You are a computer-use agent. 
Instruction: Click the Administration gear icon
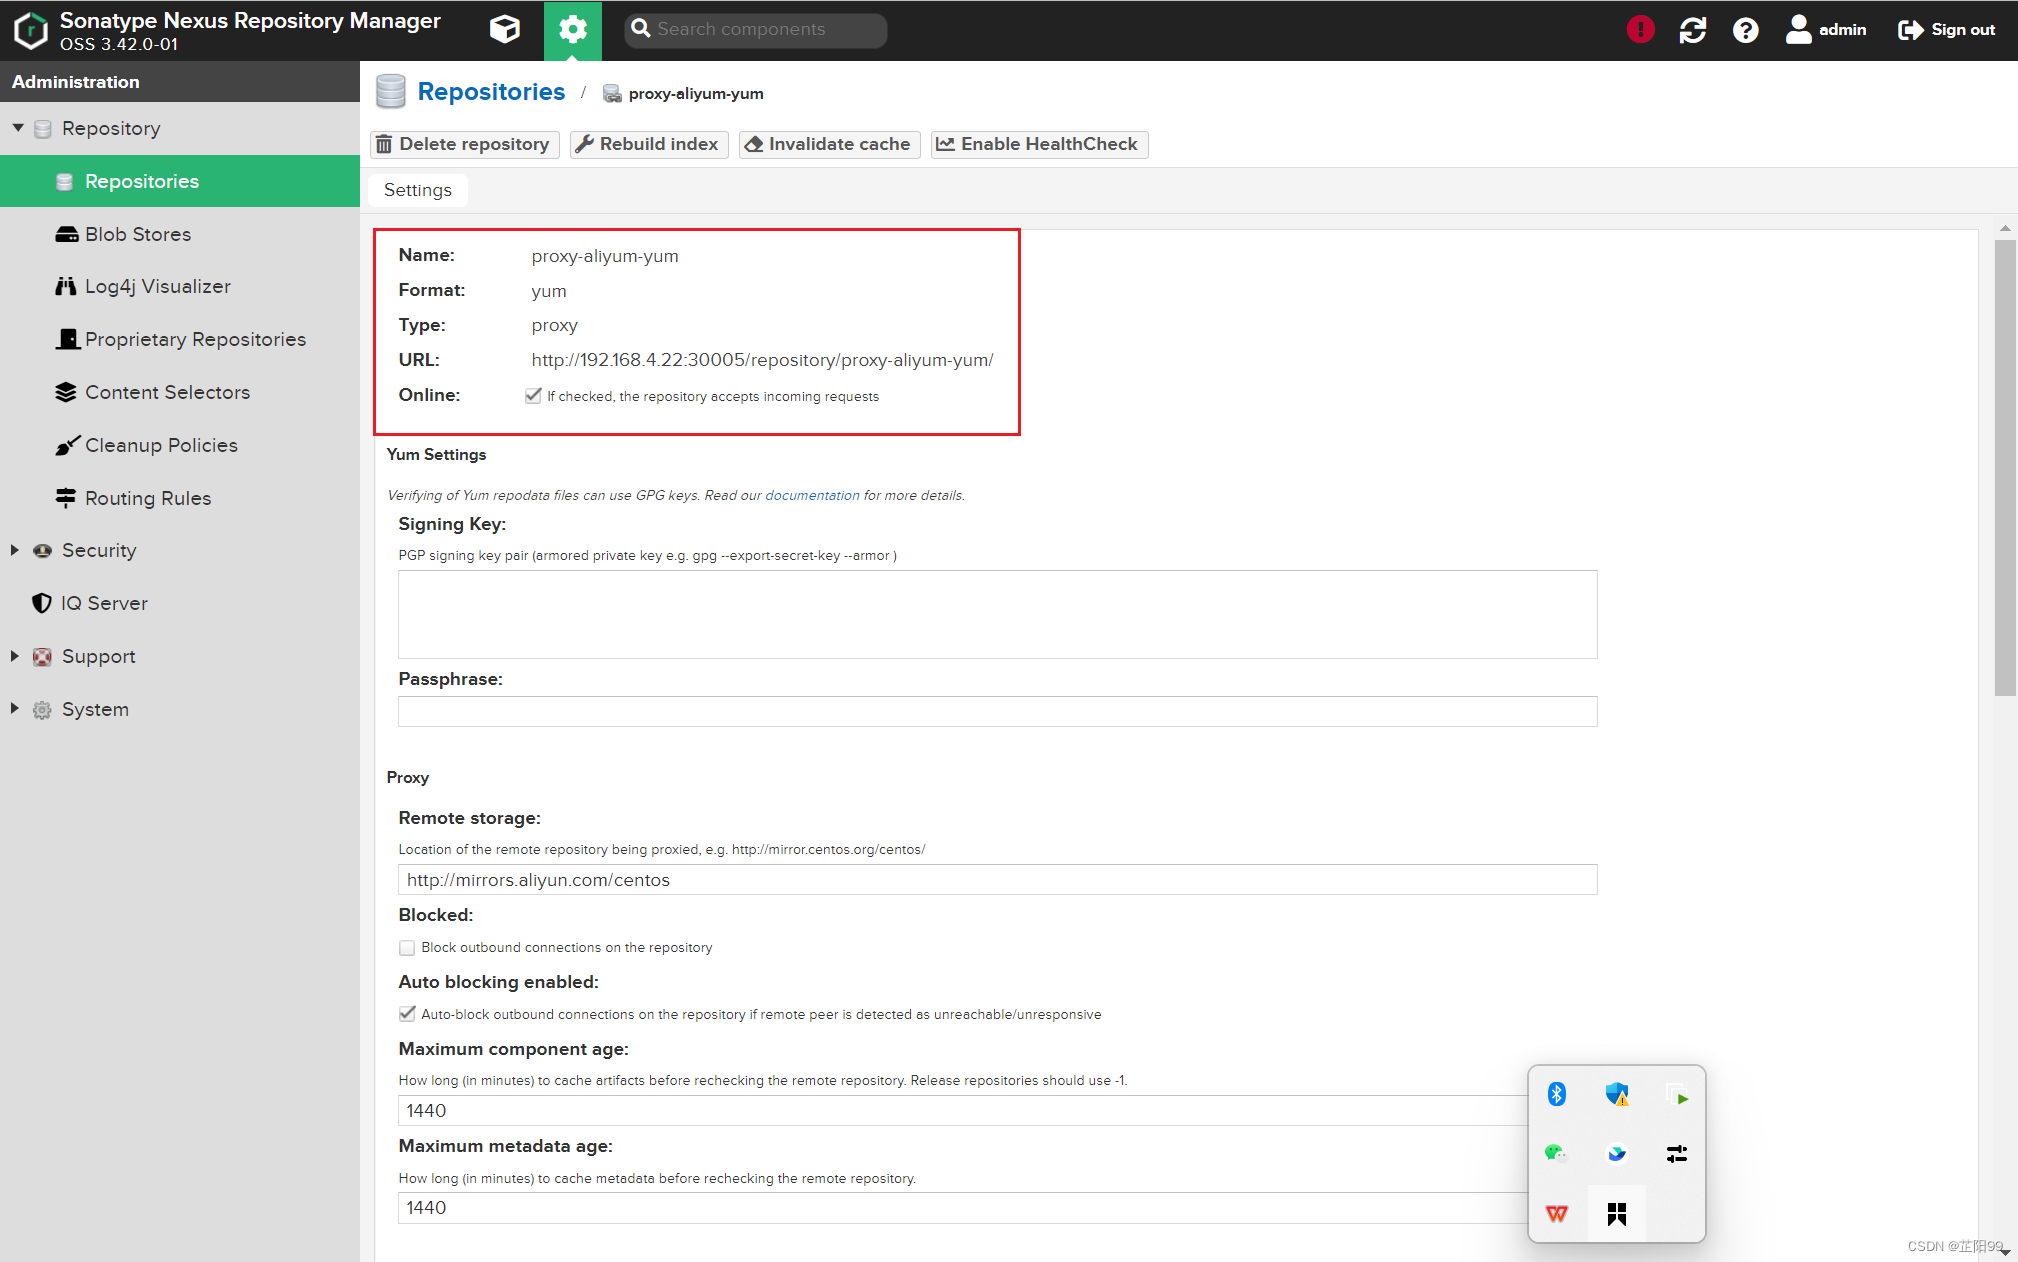(x=572, y=30)
